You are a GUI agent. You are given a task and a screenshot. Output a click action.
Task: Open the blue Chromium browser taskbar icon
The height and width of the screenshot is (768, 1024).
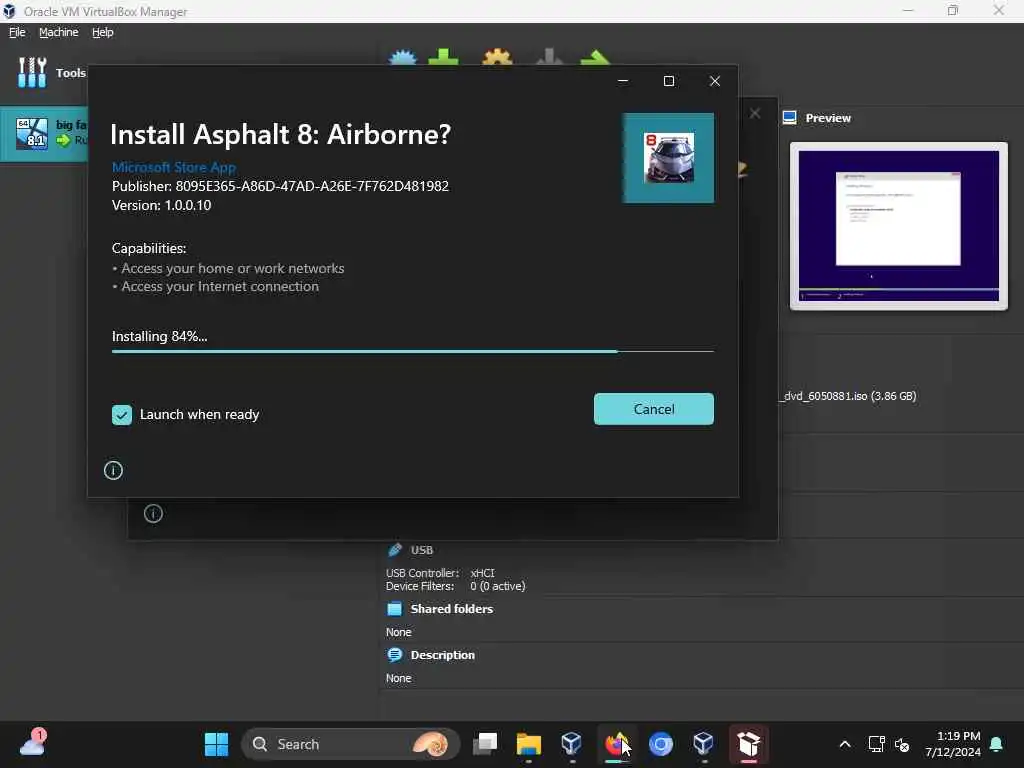click(x=660, y=744)
